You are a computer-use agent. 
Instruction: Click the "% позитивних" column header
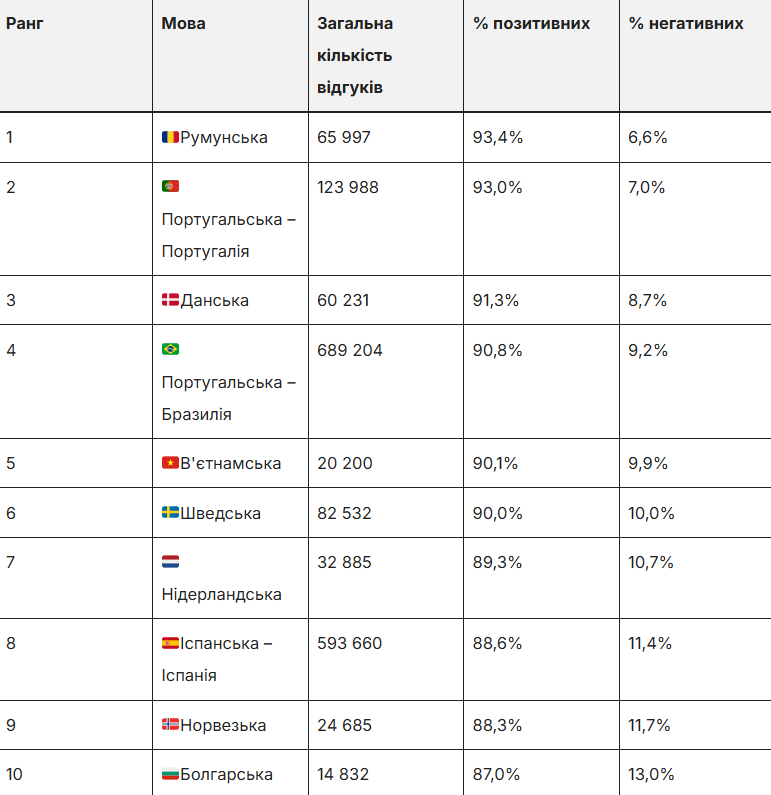(531, 23)
